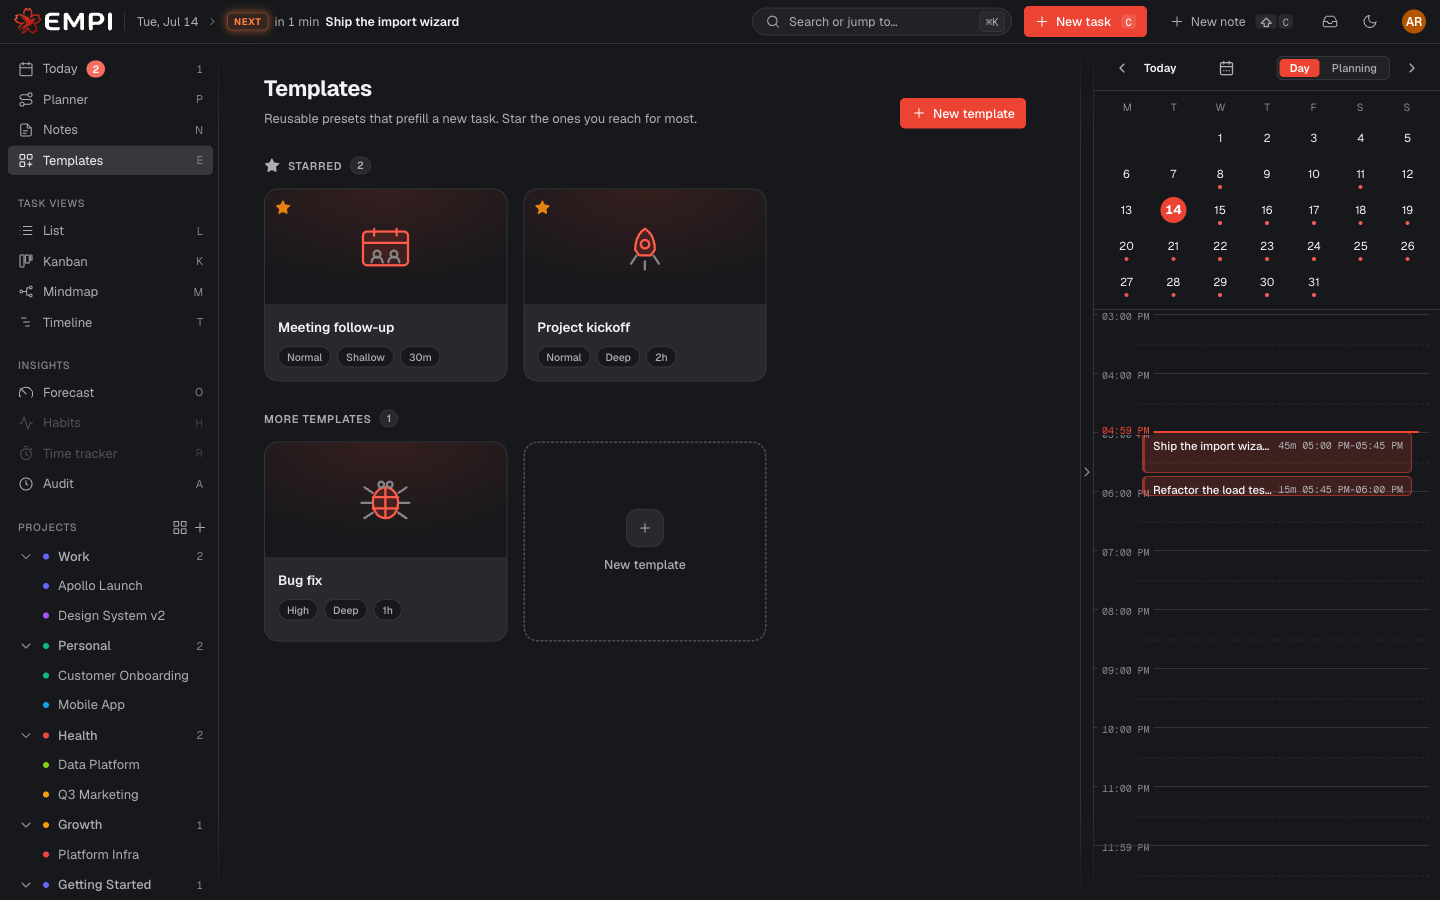
Task: Open the Apollo Launch project
Action: point(100,586)
